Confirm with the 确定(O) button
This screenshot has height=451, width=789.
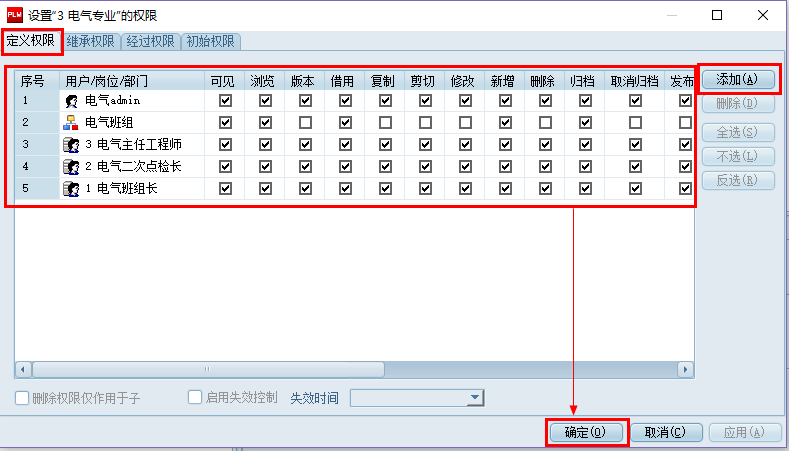(587, 432)
